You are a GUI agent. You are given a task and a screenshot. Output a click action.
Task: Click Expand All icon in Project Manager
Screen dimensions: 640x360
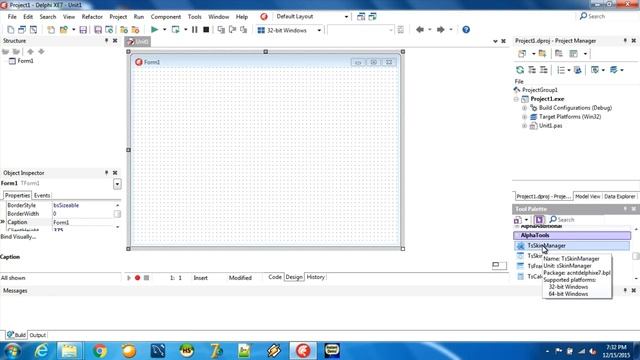click(x=532, y=70)
